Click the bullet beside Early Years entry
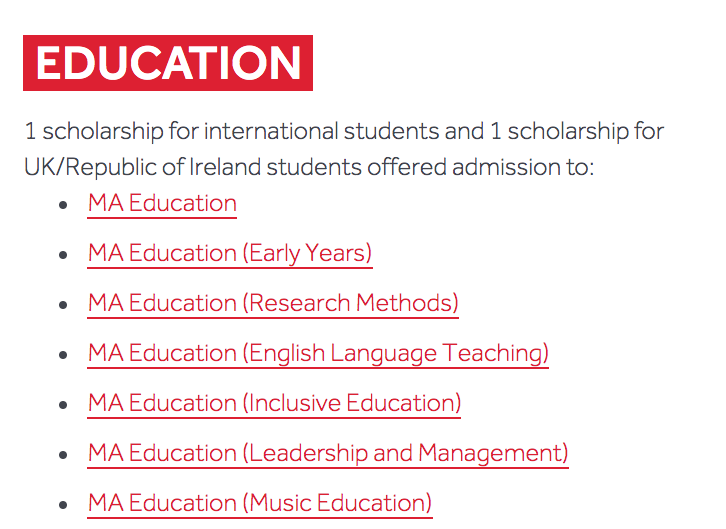Image resolution: width=726 pixels, height=529 pixels. (63, 255)
